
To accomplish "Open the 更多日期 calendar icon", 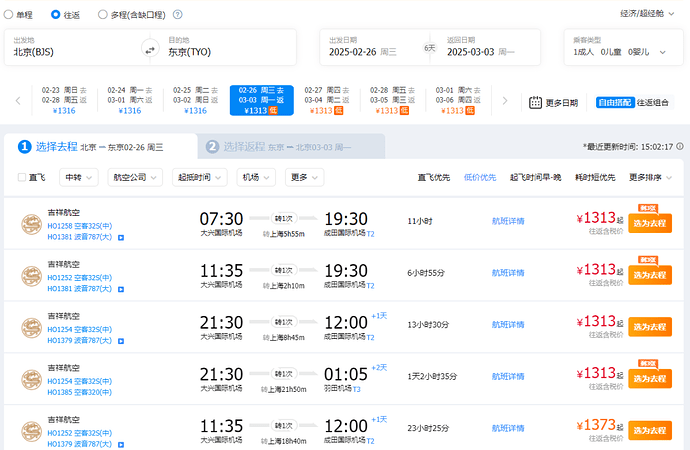I will pyautogui.click(x=535, y=101).
